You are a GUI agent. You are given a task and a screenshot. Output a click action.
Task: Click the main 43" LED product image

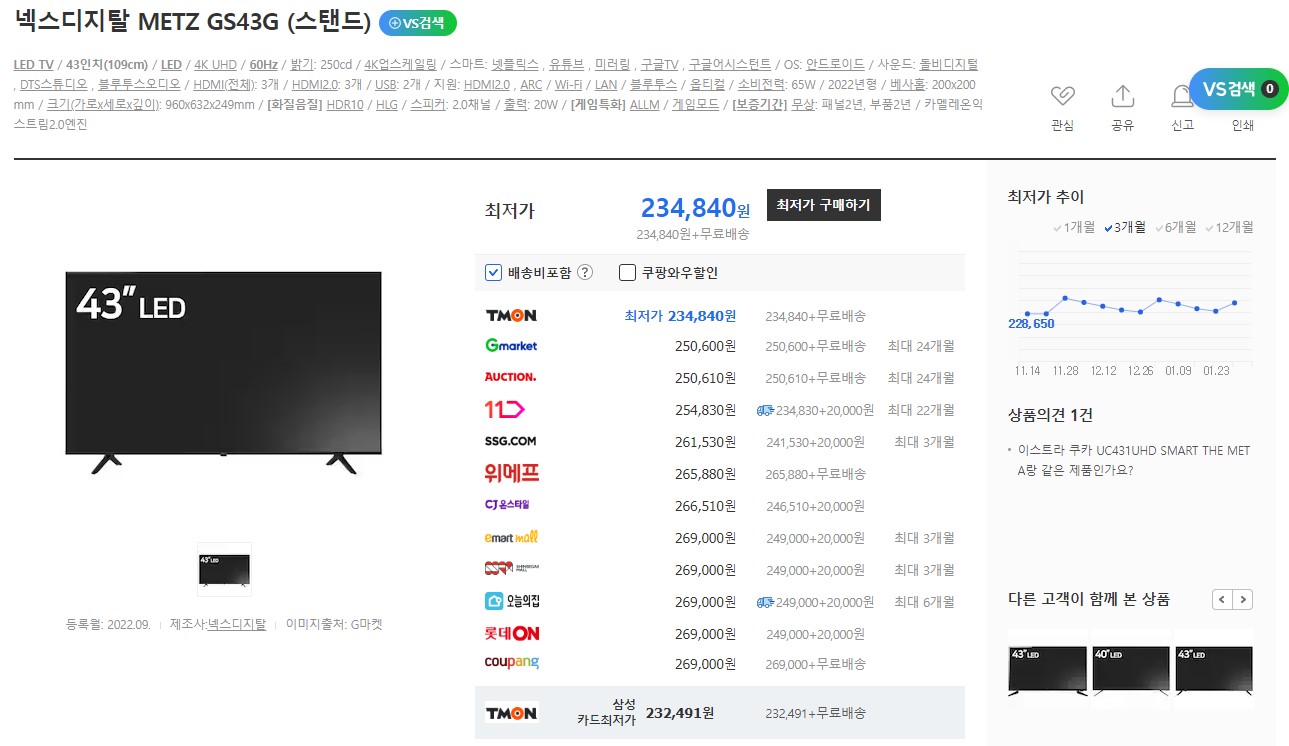224,371
